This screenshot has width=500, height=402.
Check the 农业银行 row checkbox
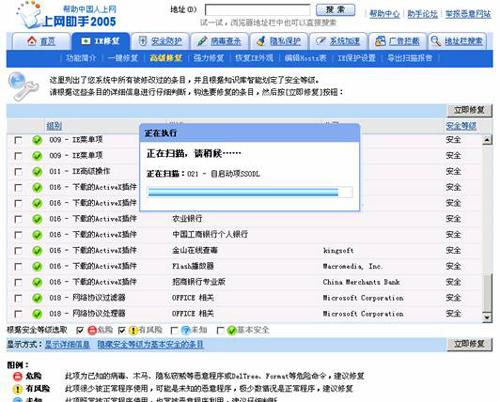click(18, 219)
